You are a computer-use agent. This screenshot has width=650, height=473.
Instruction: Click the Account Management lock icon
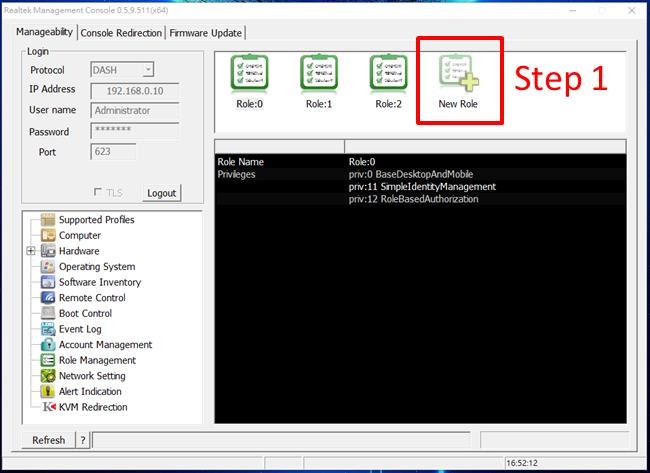point(48,344)
